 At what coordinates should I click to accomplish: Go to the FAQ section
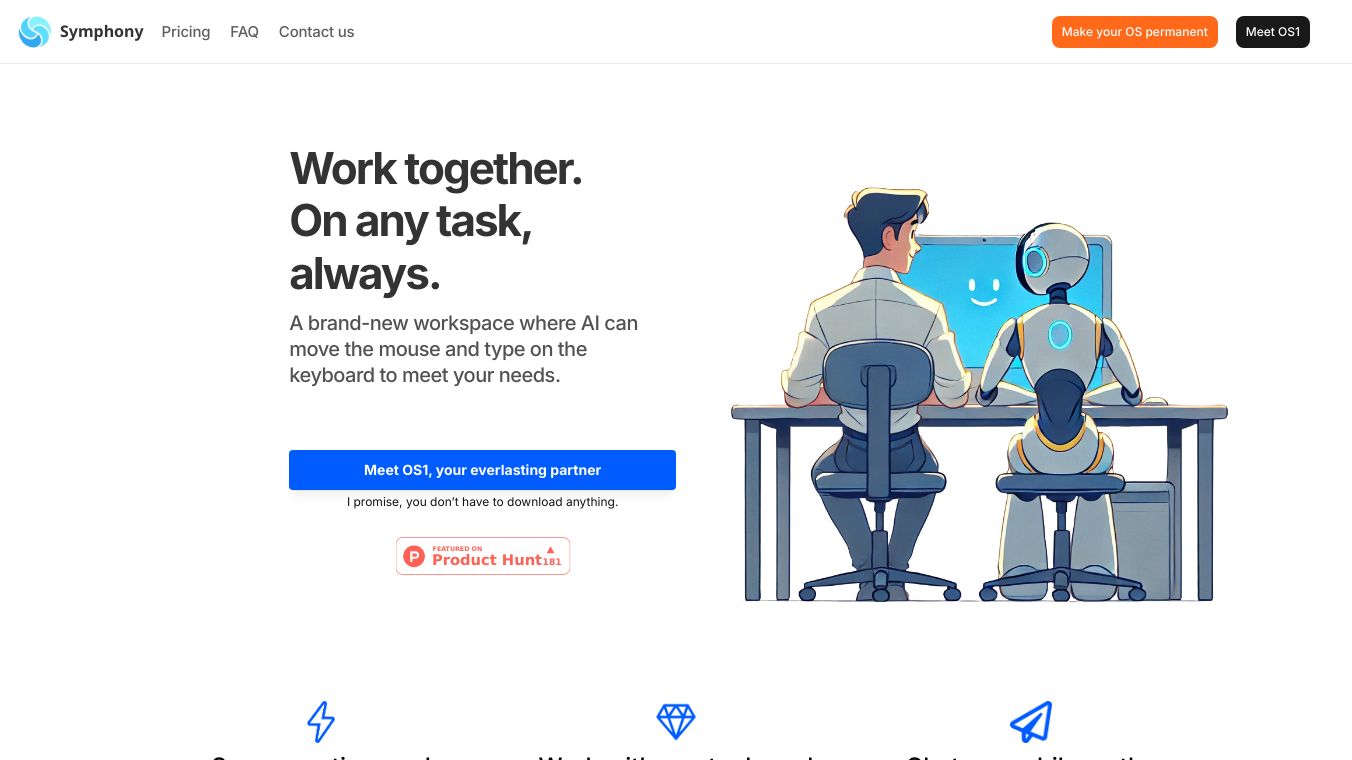[244, 32]
